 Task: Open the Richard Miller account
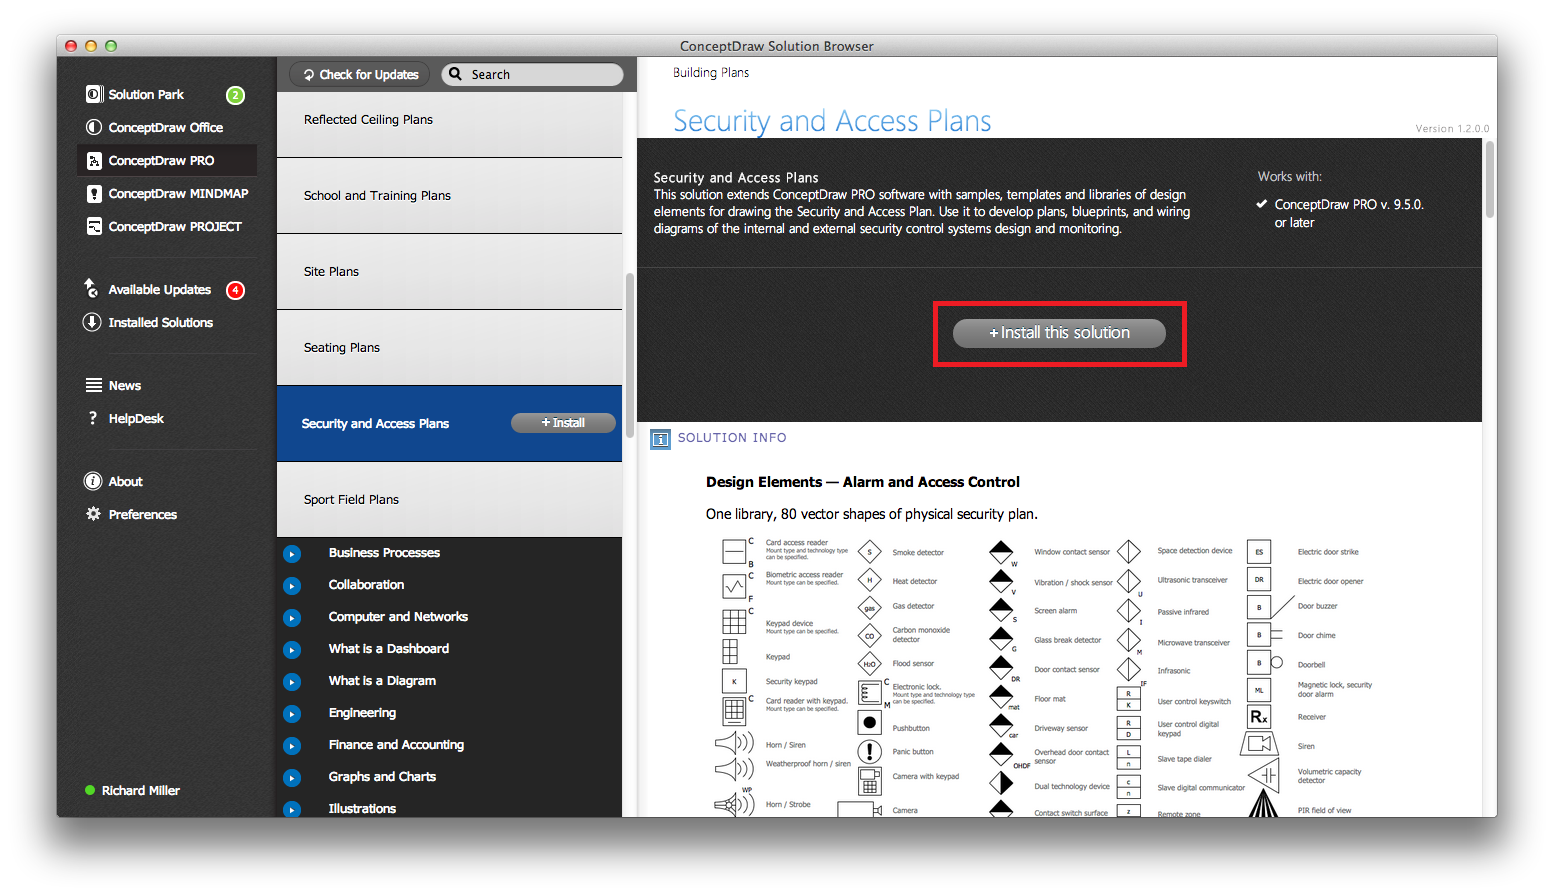point(141,790)
